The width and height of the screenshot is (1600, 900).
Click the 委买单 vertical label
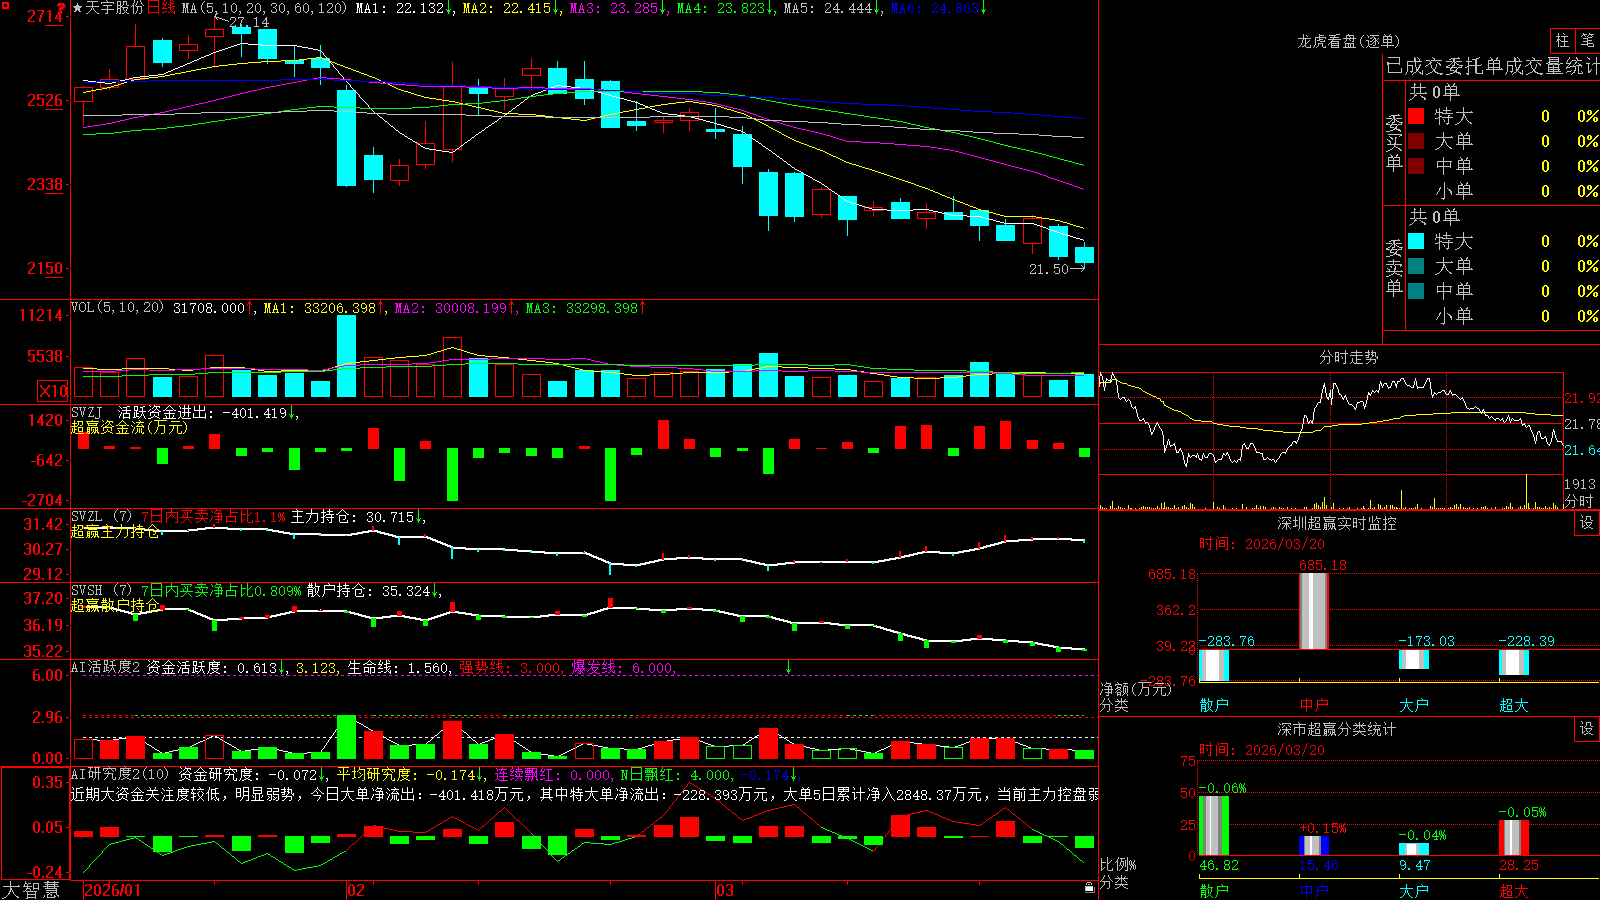tap(1394, 142)
